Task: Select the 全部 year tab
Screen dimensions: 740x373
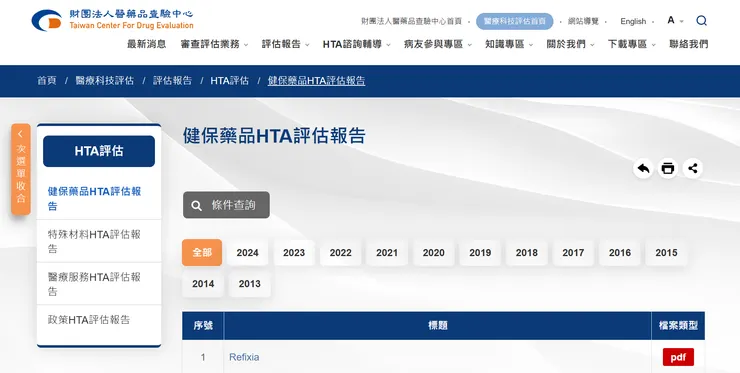Action: (x=202, y=253)
